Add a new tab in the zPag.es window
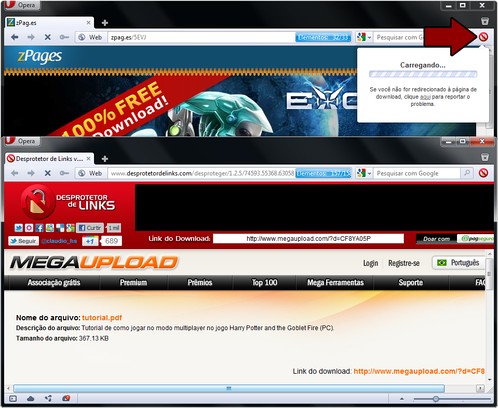 (105, 23)
